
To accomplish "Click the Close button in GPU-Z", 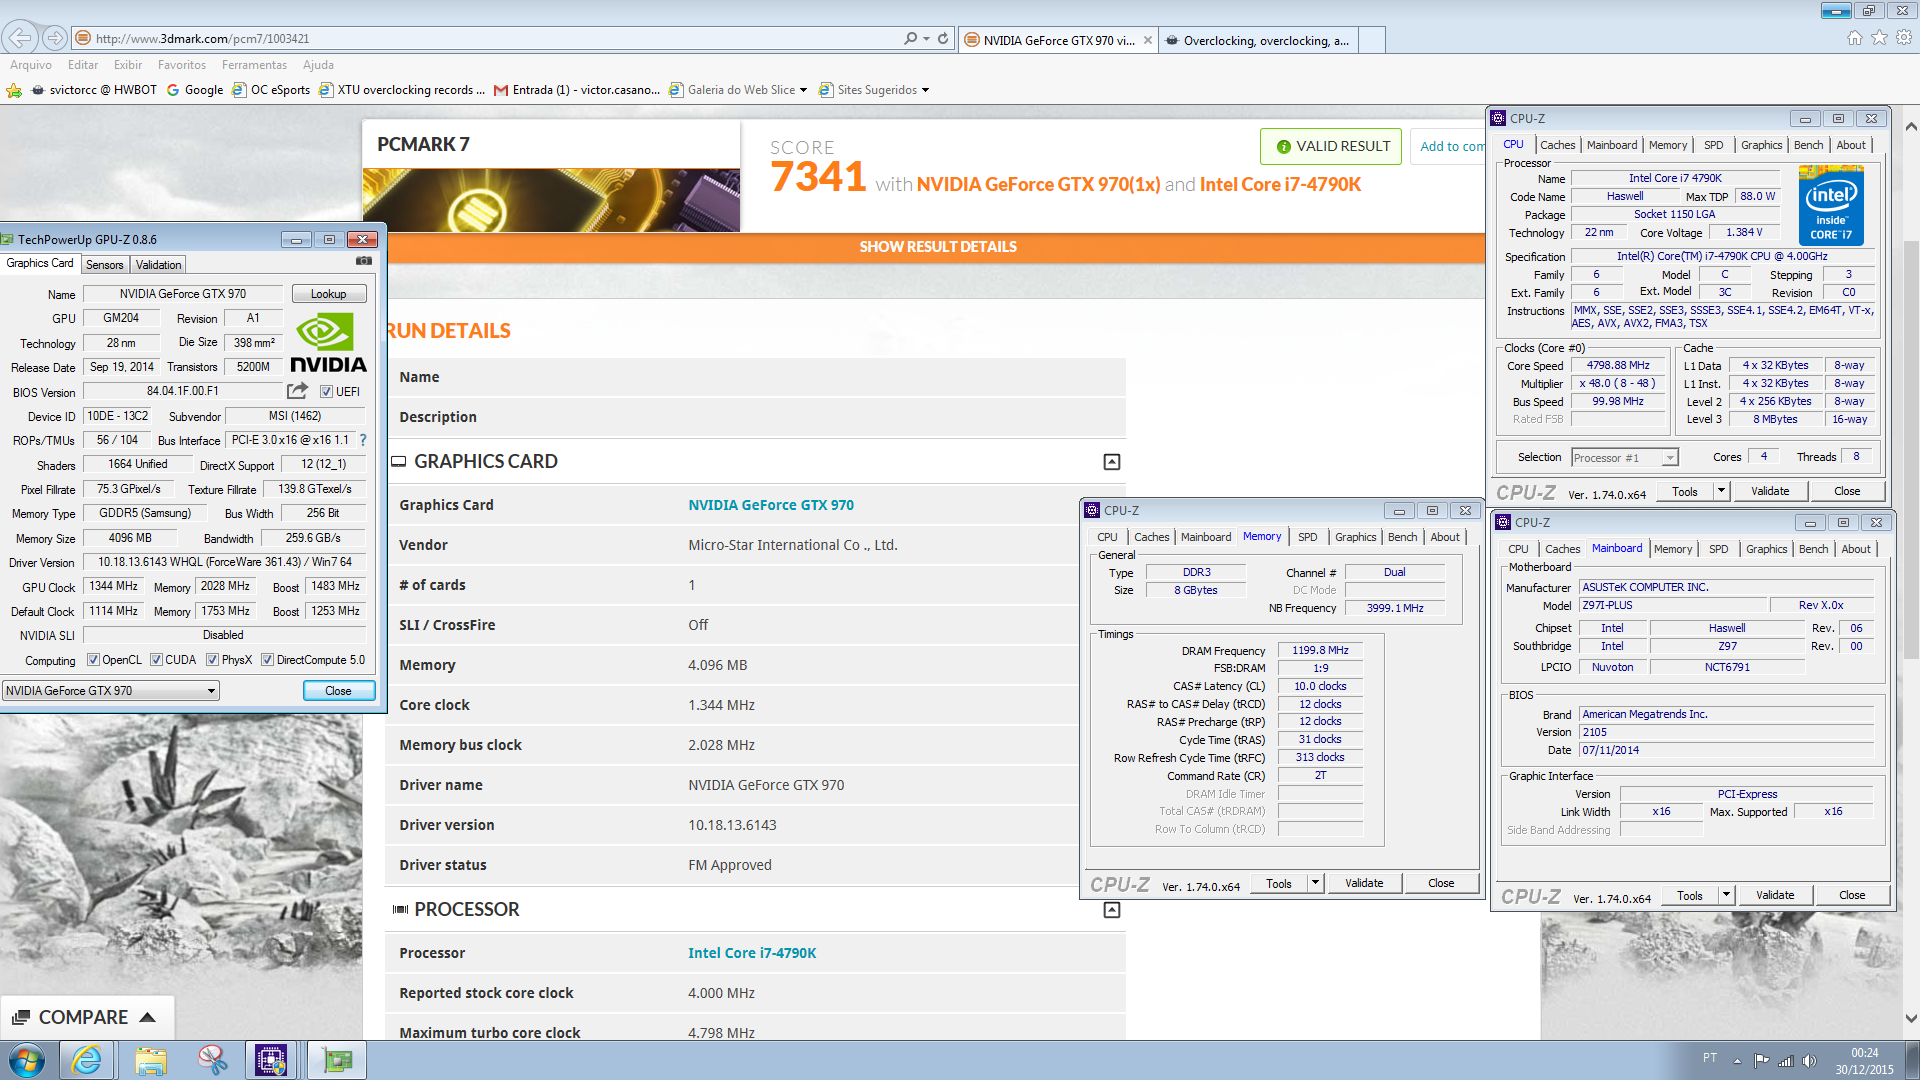I will 338,691.
